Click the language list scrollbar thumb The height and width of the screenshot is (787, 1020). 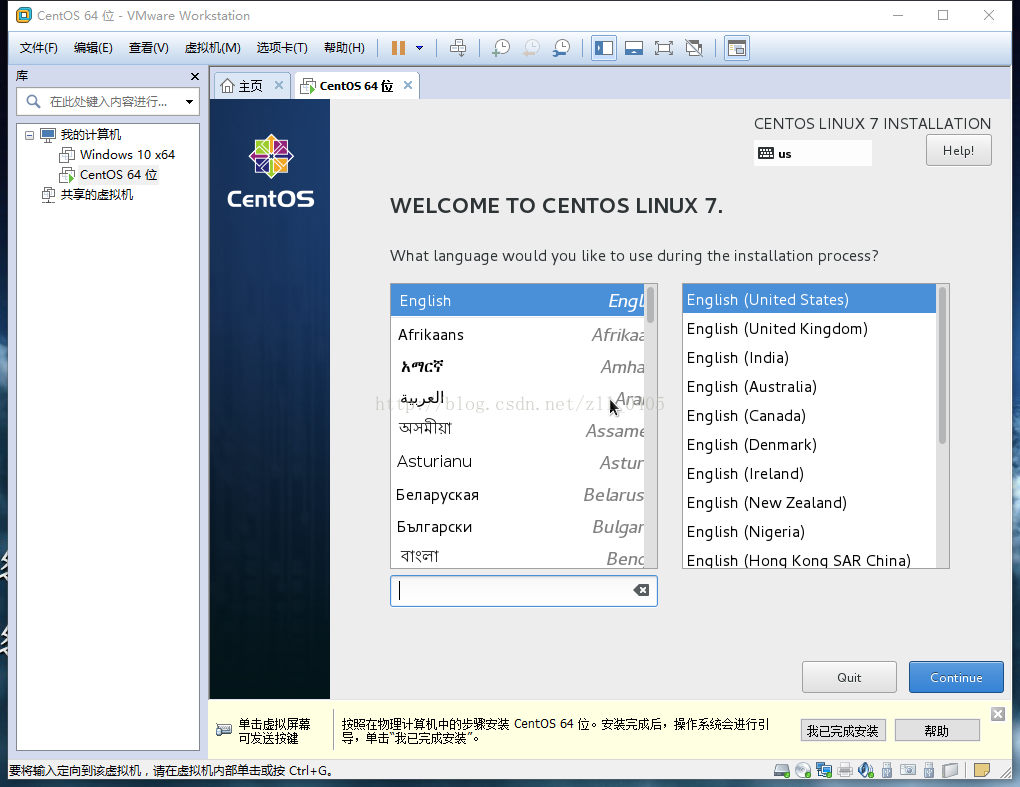click(651, 304)
